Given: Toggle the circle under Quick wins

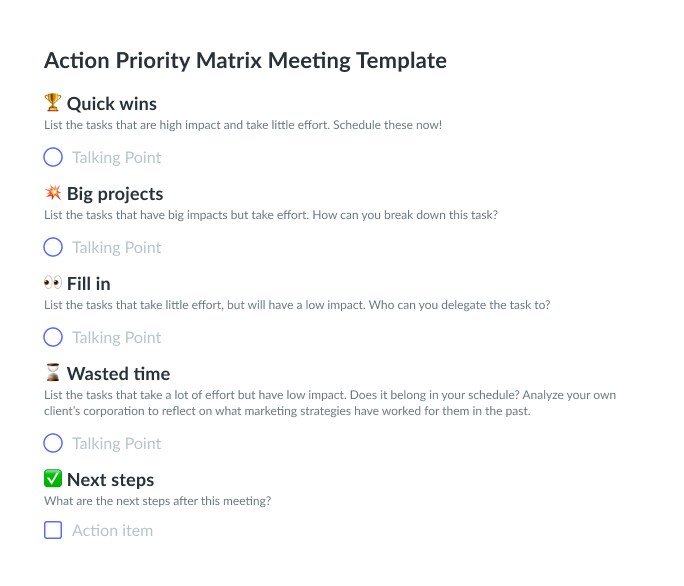Looking at the screenshot, I should point(53,157).
